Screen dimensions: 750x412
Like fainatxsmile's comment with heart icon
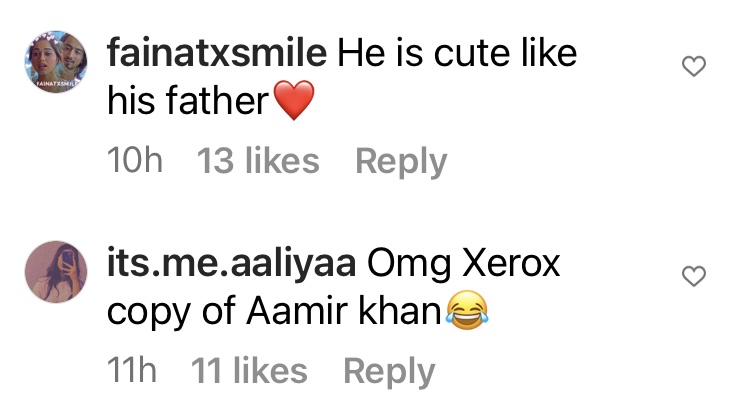point(694,66)
